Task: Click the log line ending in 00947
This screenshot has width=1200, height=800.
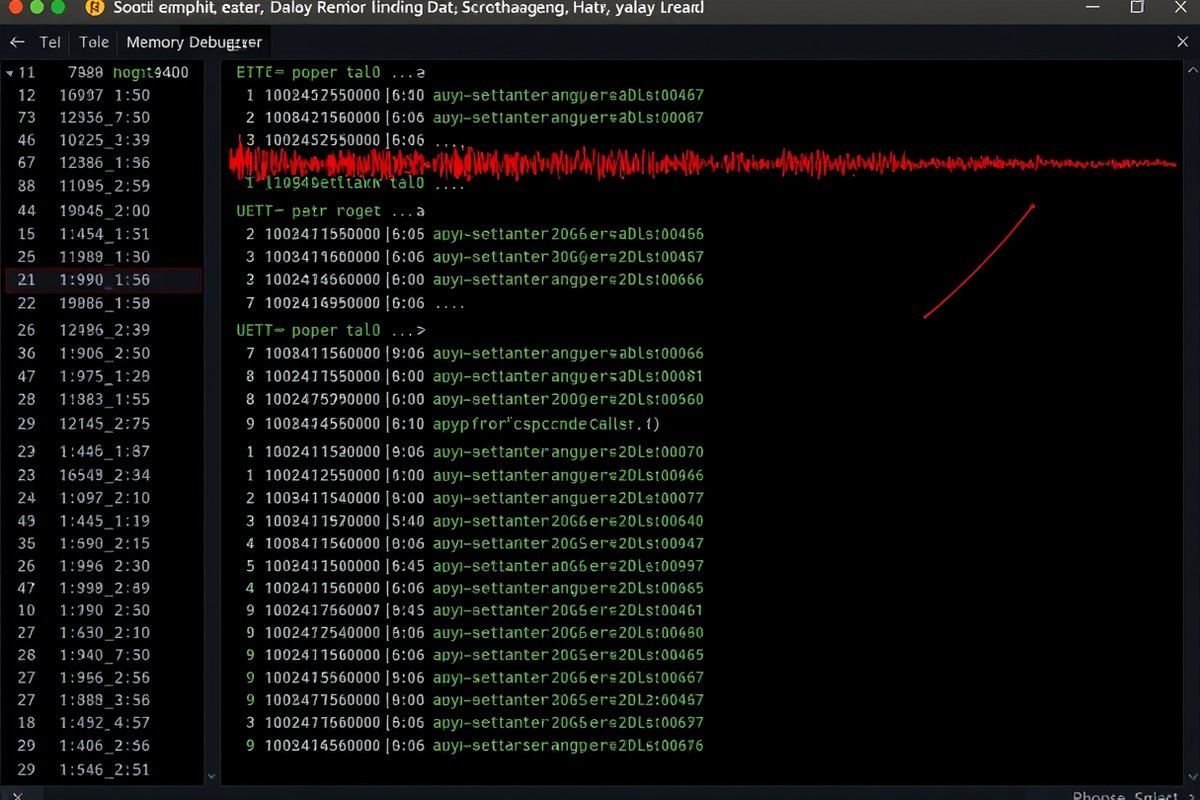Action: point(474,543)
